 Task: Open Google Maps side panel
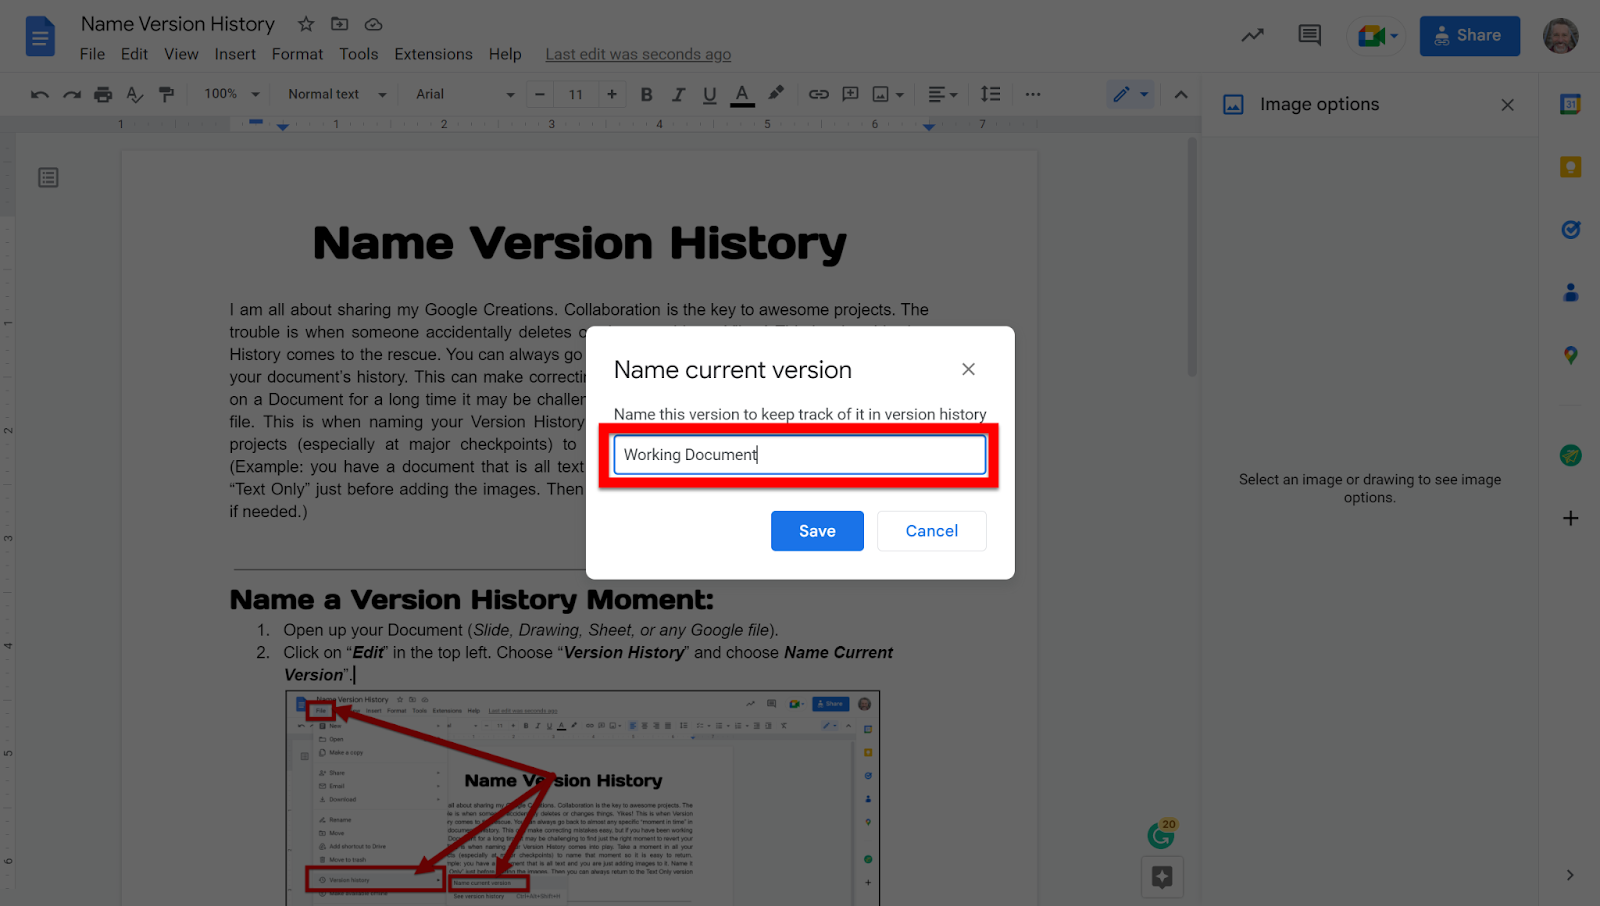click(x=1570, y=355)
